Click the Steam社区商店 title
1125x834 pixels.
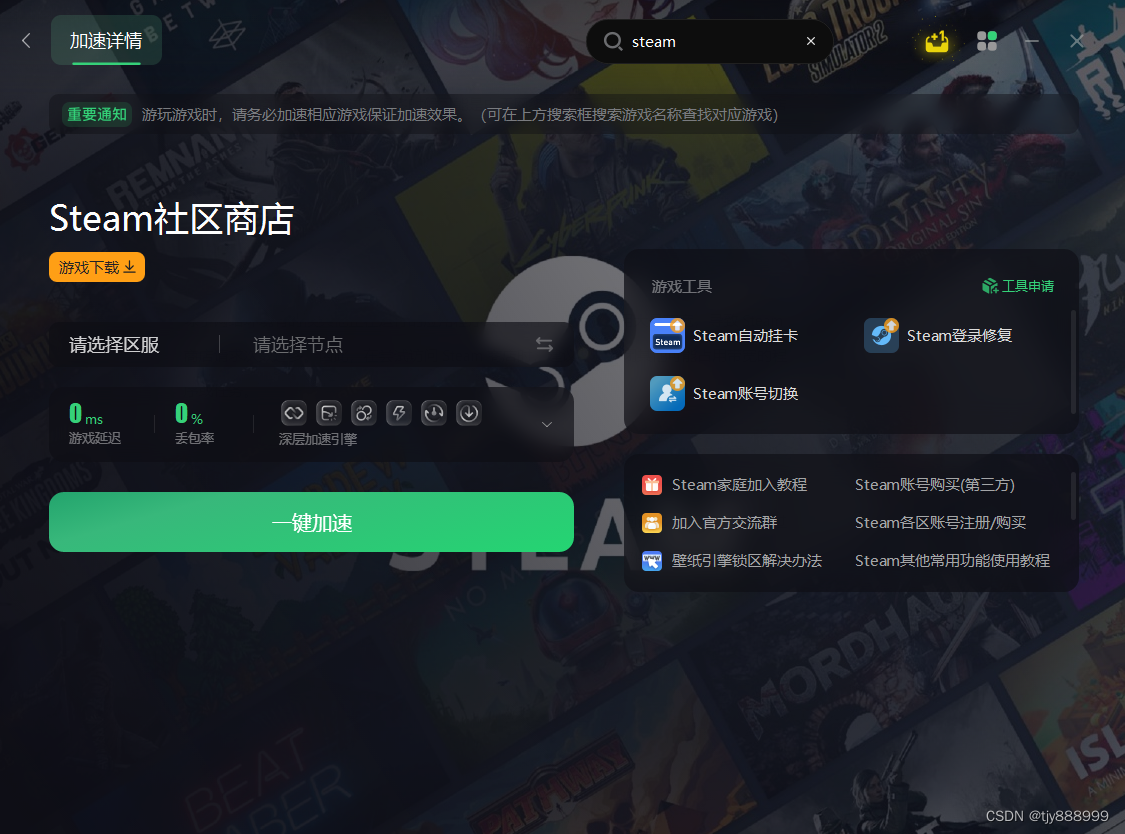point(172,219)
